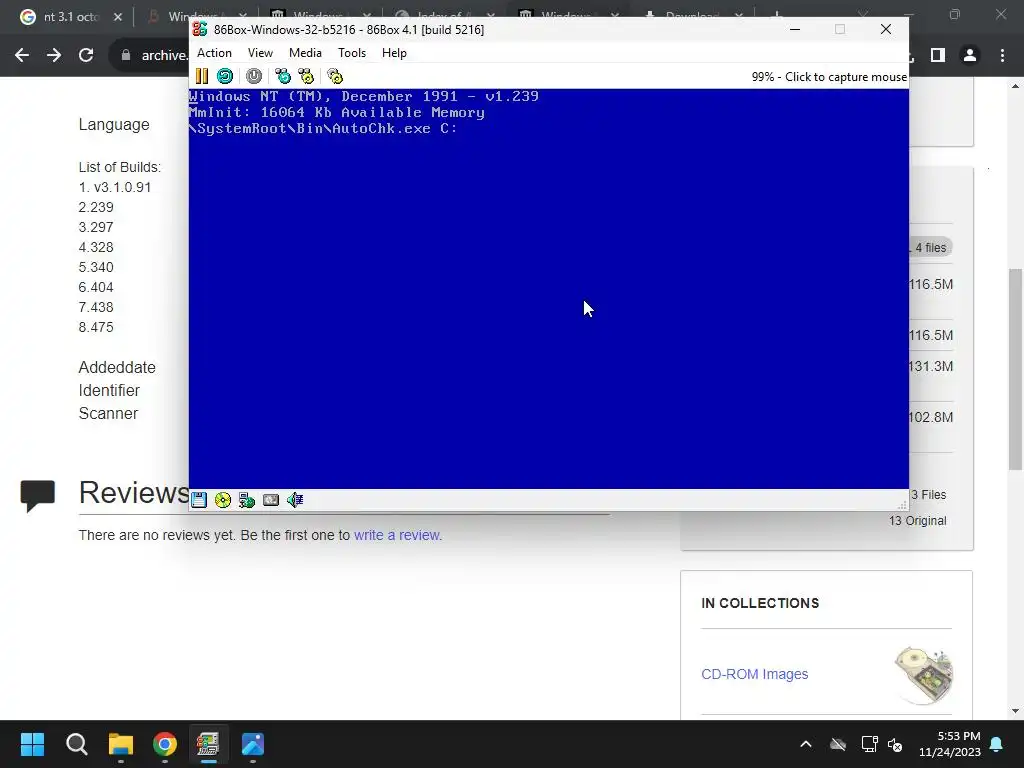Open Chrome's three-dot menu
This screenshot has height=768, width=1024.
point(1002,56)
